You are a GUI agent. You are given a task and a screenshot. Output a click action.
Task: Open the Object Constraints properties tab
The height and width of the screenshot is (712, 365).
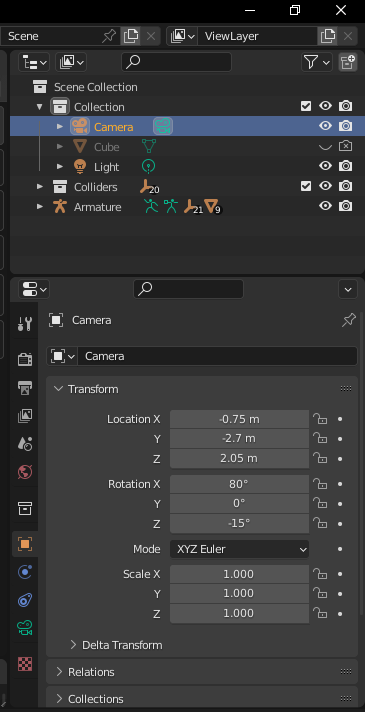(x=25, y=600)
